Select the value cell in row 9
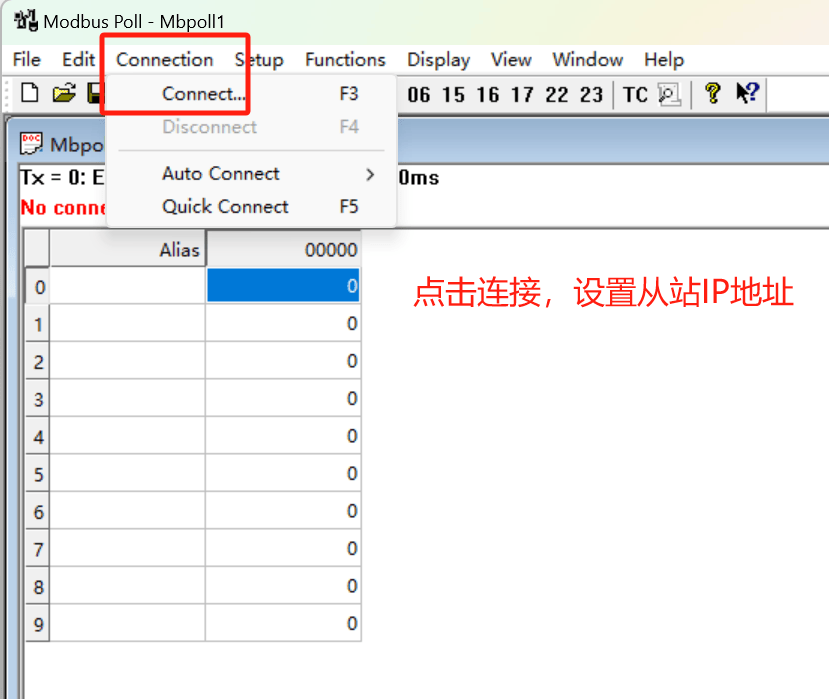The image size is (829, 699). click(283, 623)
